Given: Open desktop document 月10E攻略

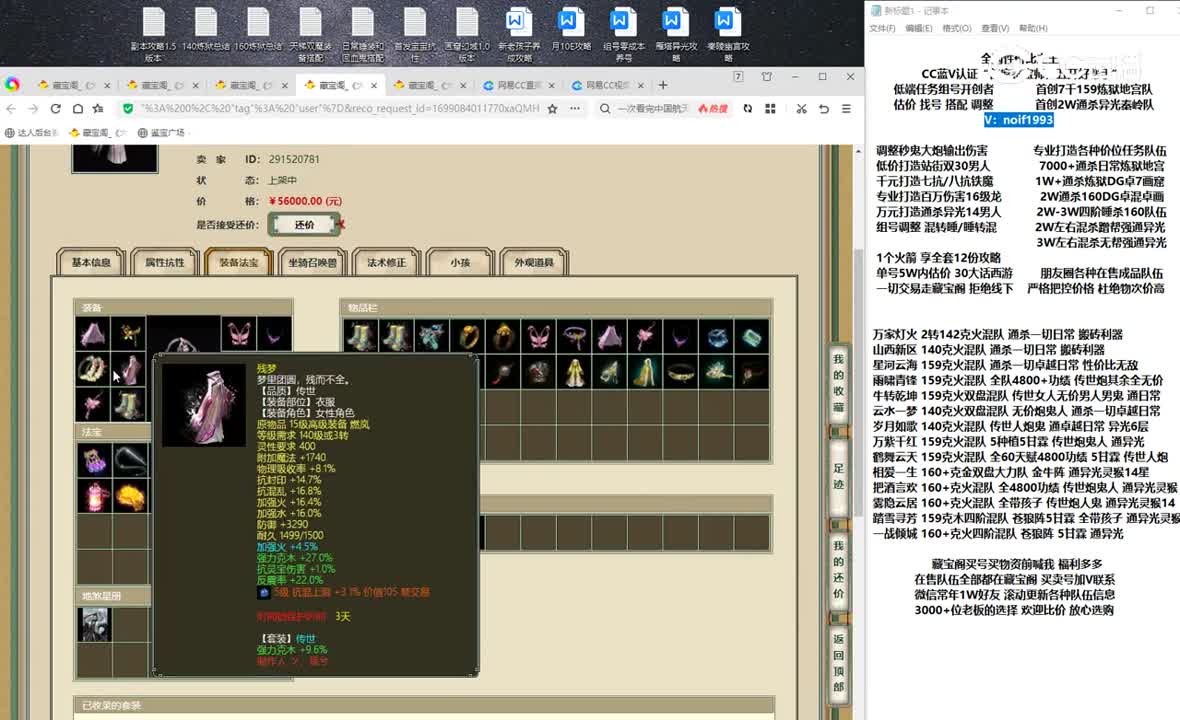Looking at the screenshot, I should (570, 30).
